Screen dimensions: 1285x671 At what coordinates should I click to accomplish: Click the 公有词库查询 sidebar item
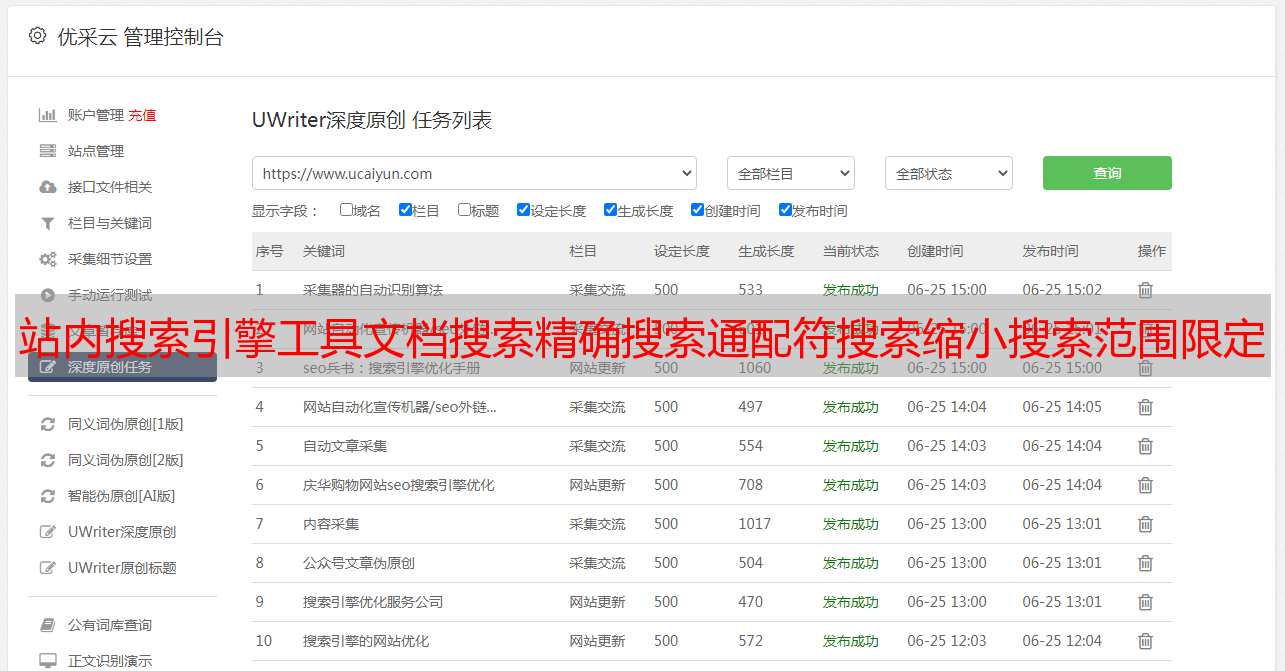(x=110, y=625)
